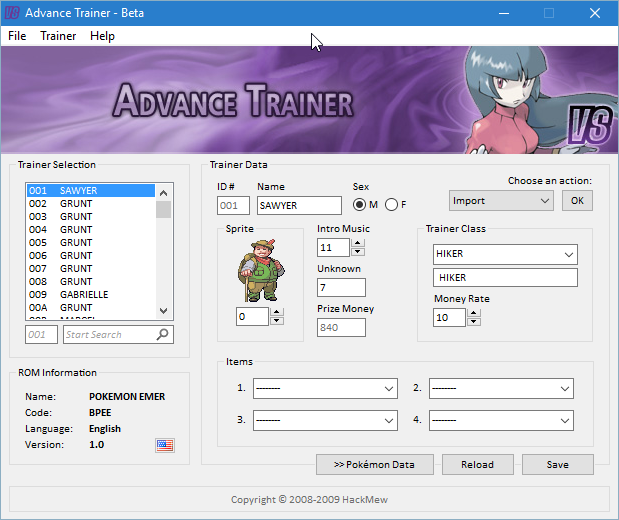This screenshot has width=619, height=520.
Task: Click the trainer list scroll up arrow
Action: (163, 193)
